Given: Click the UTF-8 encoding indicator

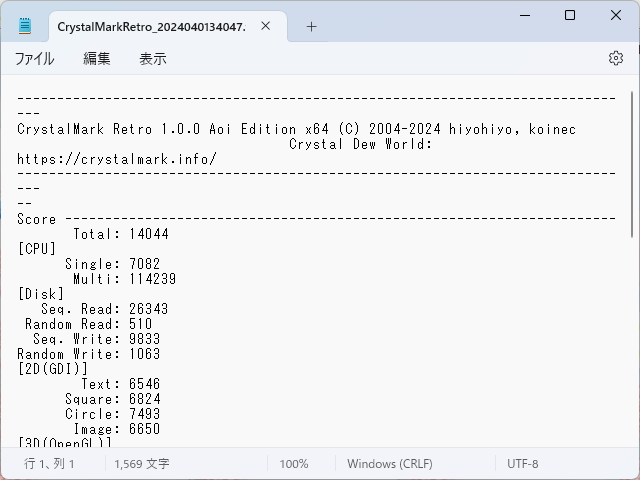Looking at the screenshot, I should pyautogui.click(x=522, y=464).
